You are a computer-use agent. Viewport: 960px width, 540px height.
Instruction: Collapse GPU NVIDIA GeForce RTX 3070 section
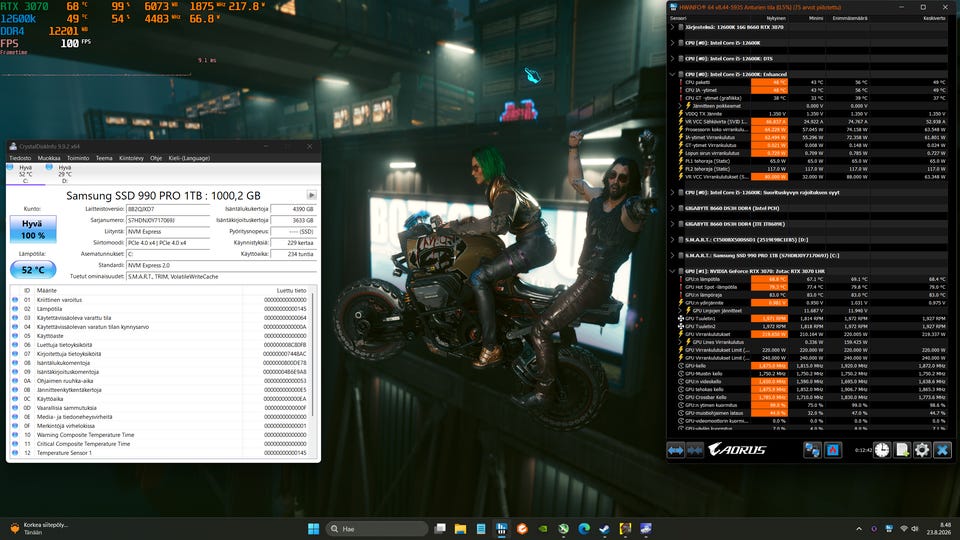pyautogui.click(x=673, y=271)
